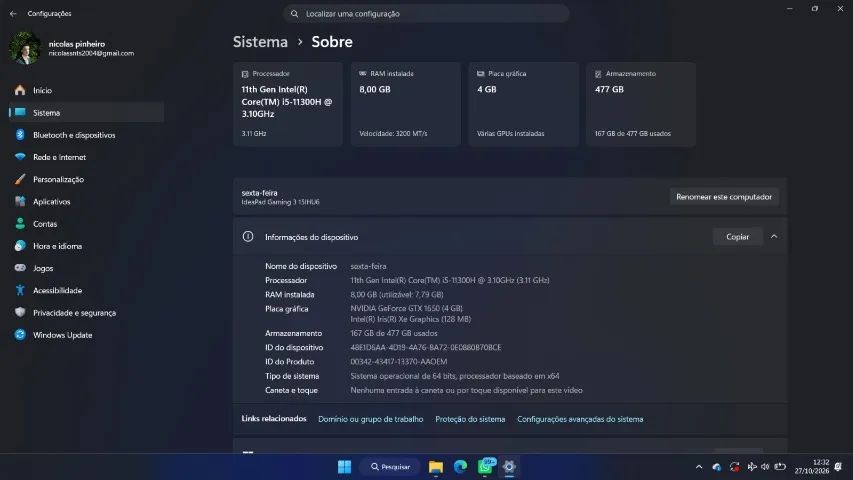853x480 pixels.
Task: Click Várias GPUs instaladas text
Action: [x=510, y=133]
